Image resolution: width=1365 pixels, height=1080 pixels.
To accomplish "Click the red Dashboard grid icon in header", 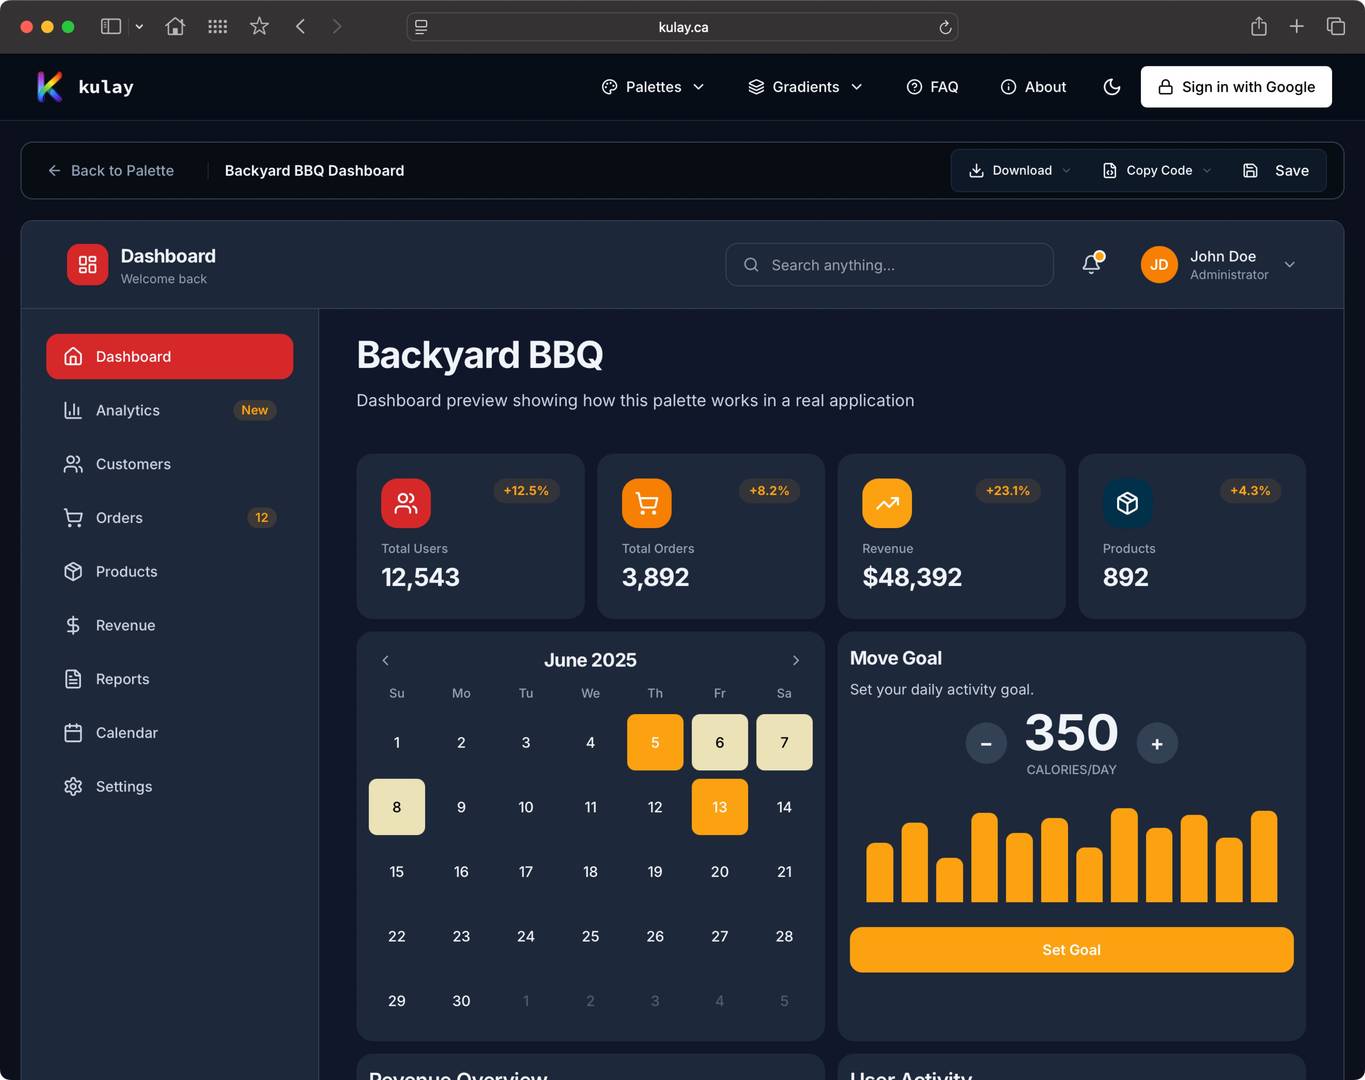I will pos(88,265).
